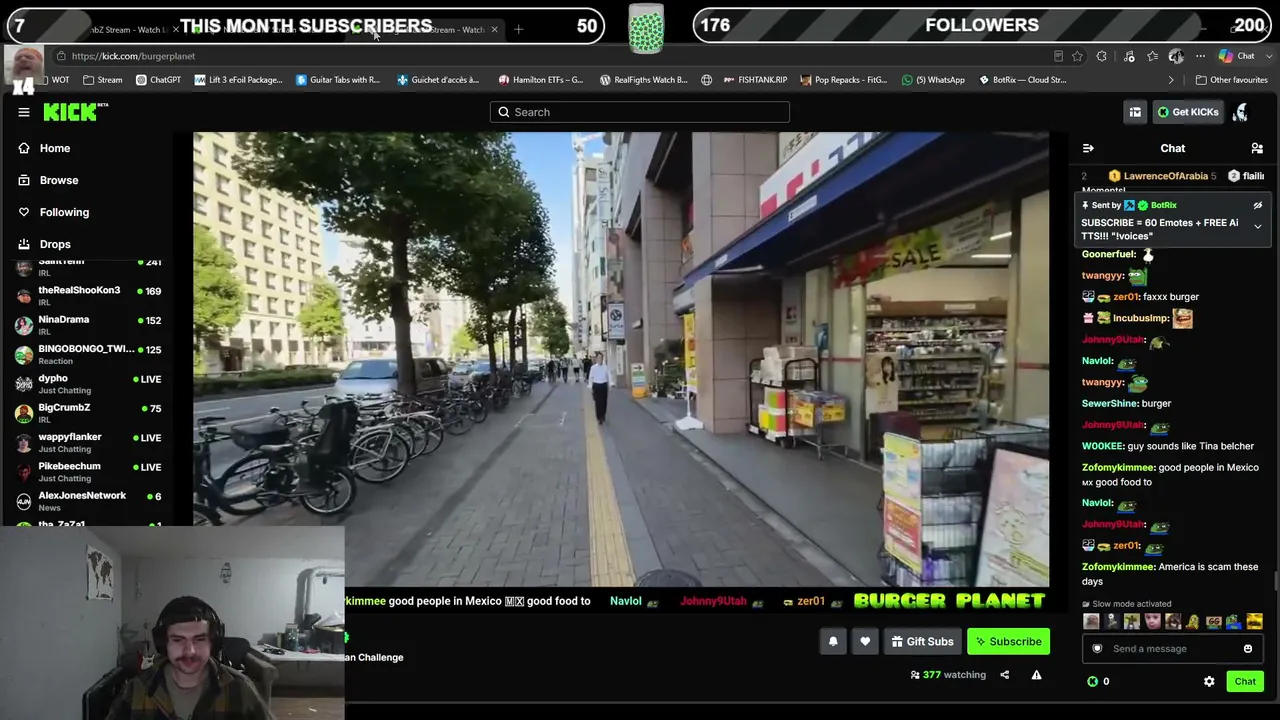Open the Guitar Tabs bookmark
The image size is (1280, 720).
(338, 80)
